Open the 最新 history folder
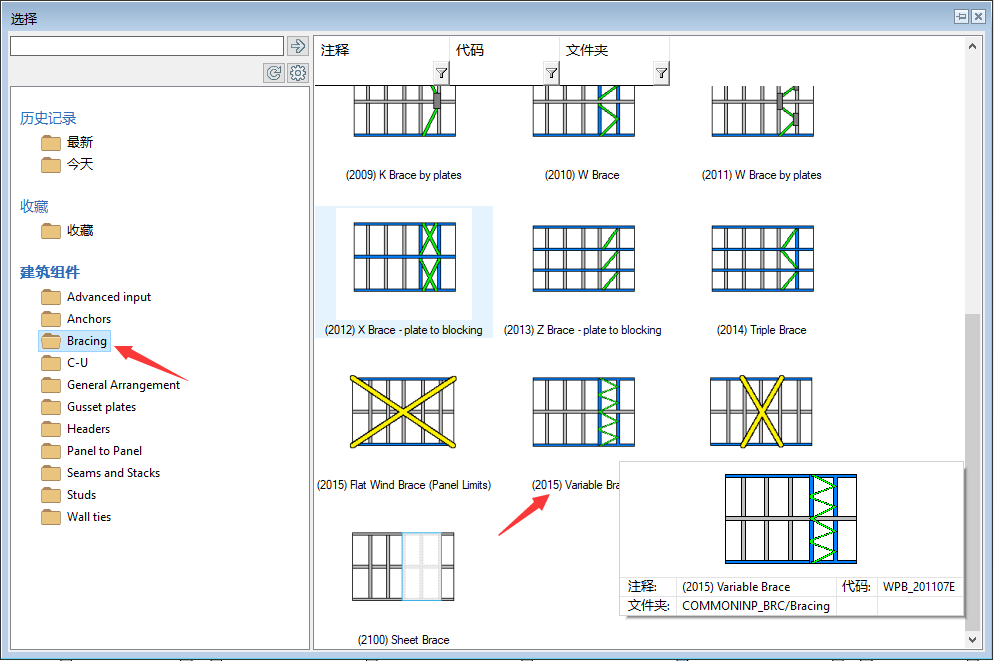The width and height of the screenshot is (994, 661). (x=67, y=143)
